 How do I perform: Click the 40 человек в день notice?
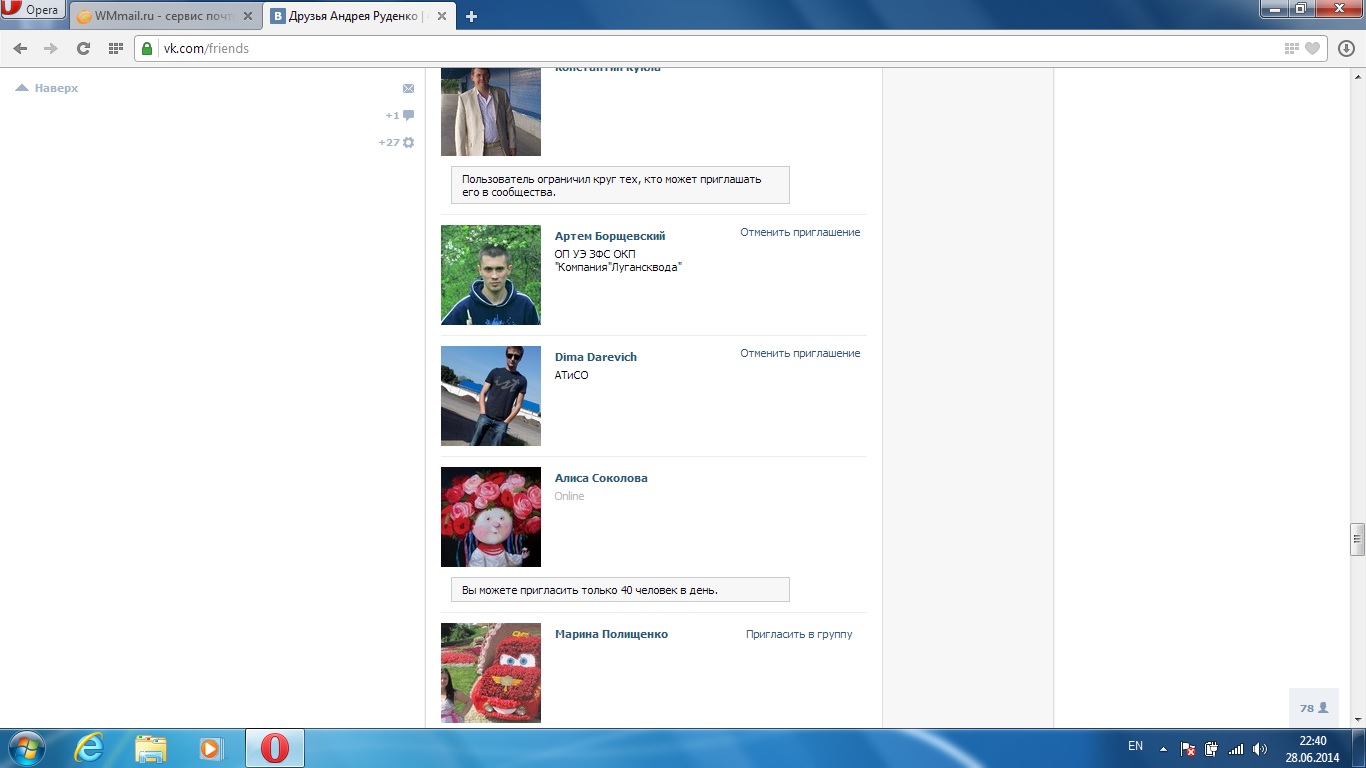pyautogui.click(x=620, y=590)
